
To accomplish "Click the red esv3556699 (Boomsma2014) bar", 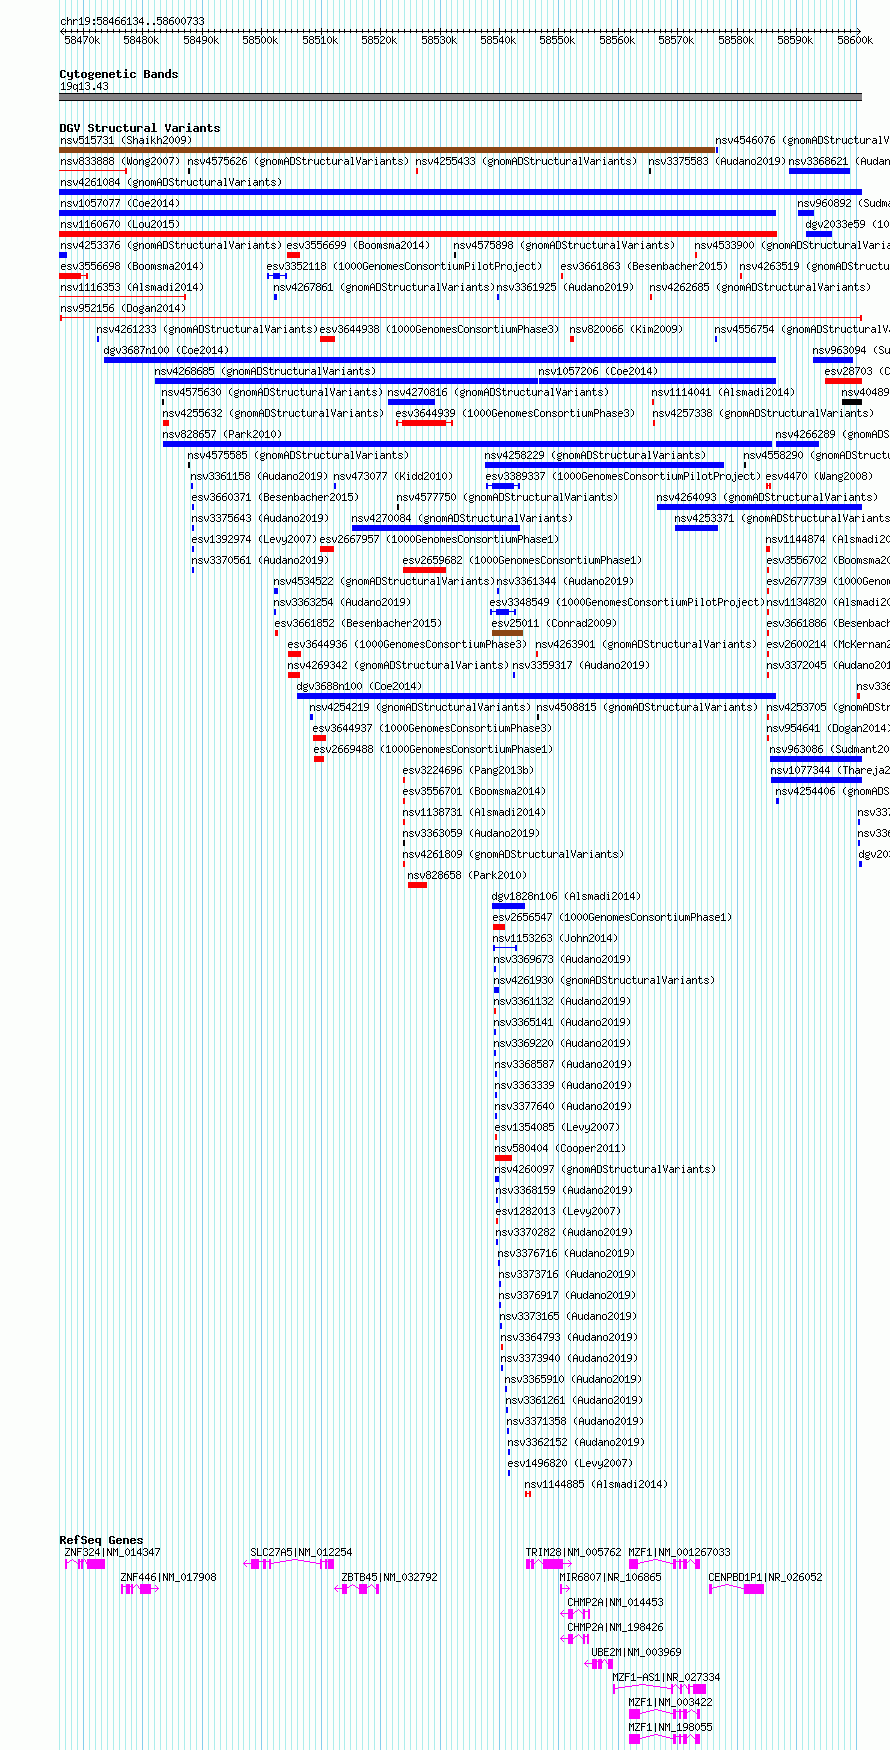I will 293,255.
